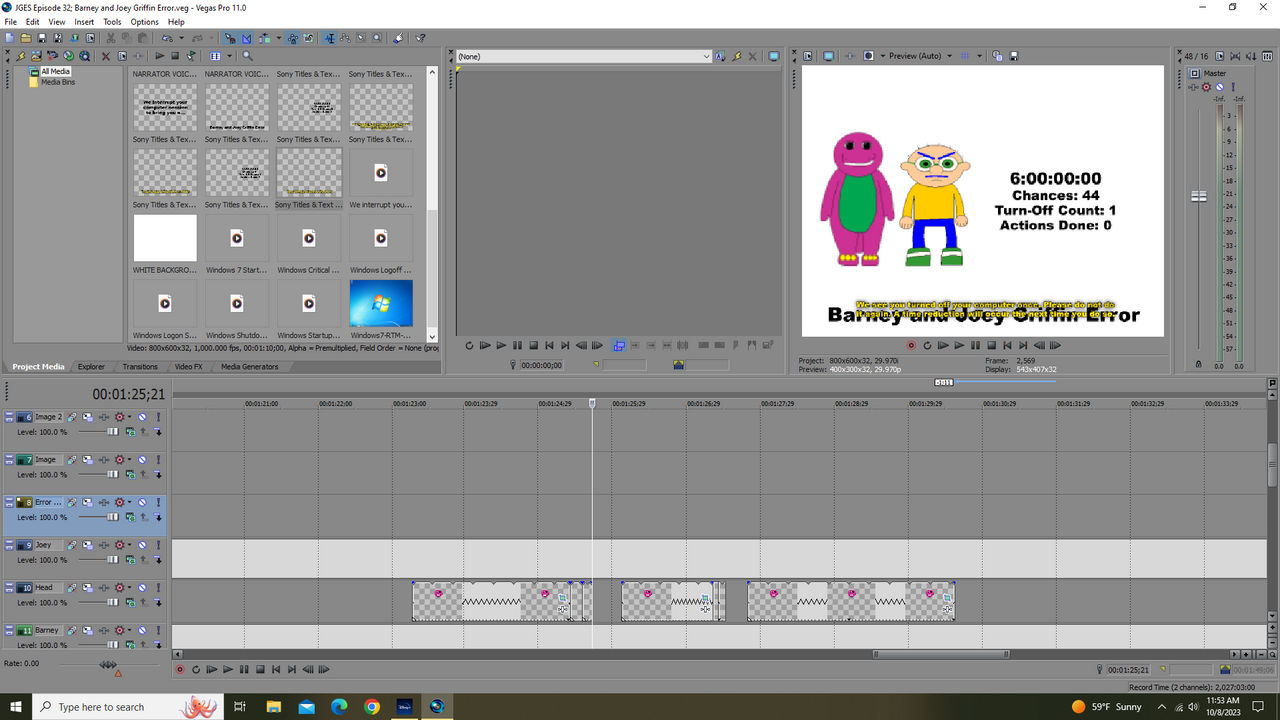The height and width of the screenshot is (720, 1280).
Task: Click the Master volume fader
Action: coord(1199,196)
